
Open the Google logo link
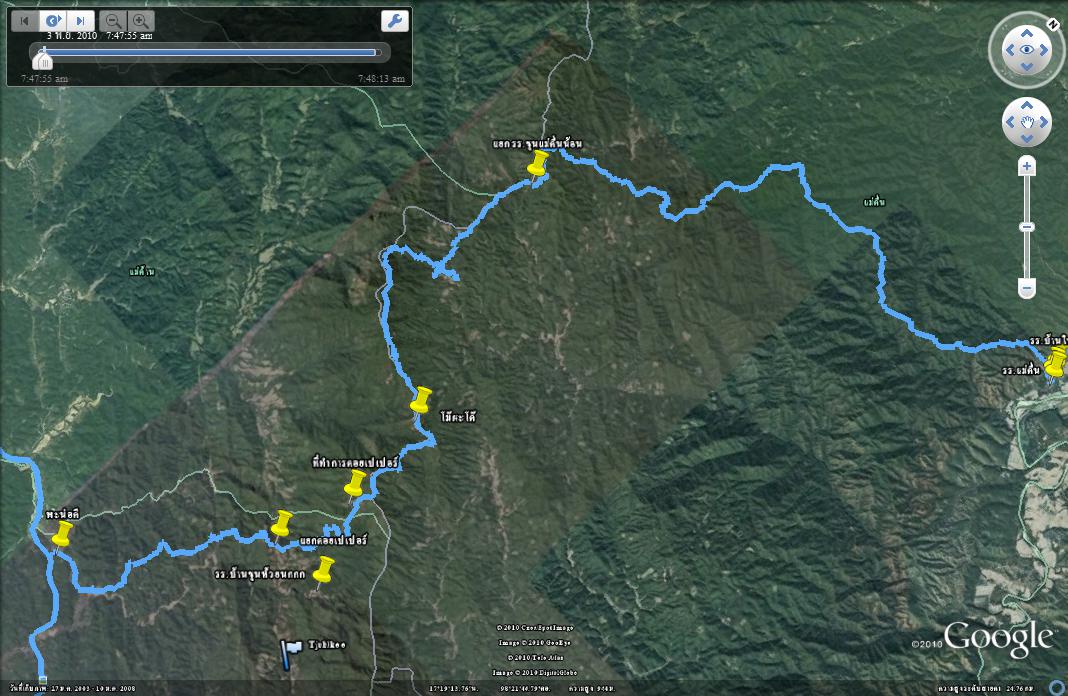point(998,638)
